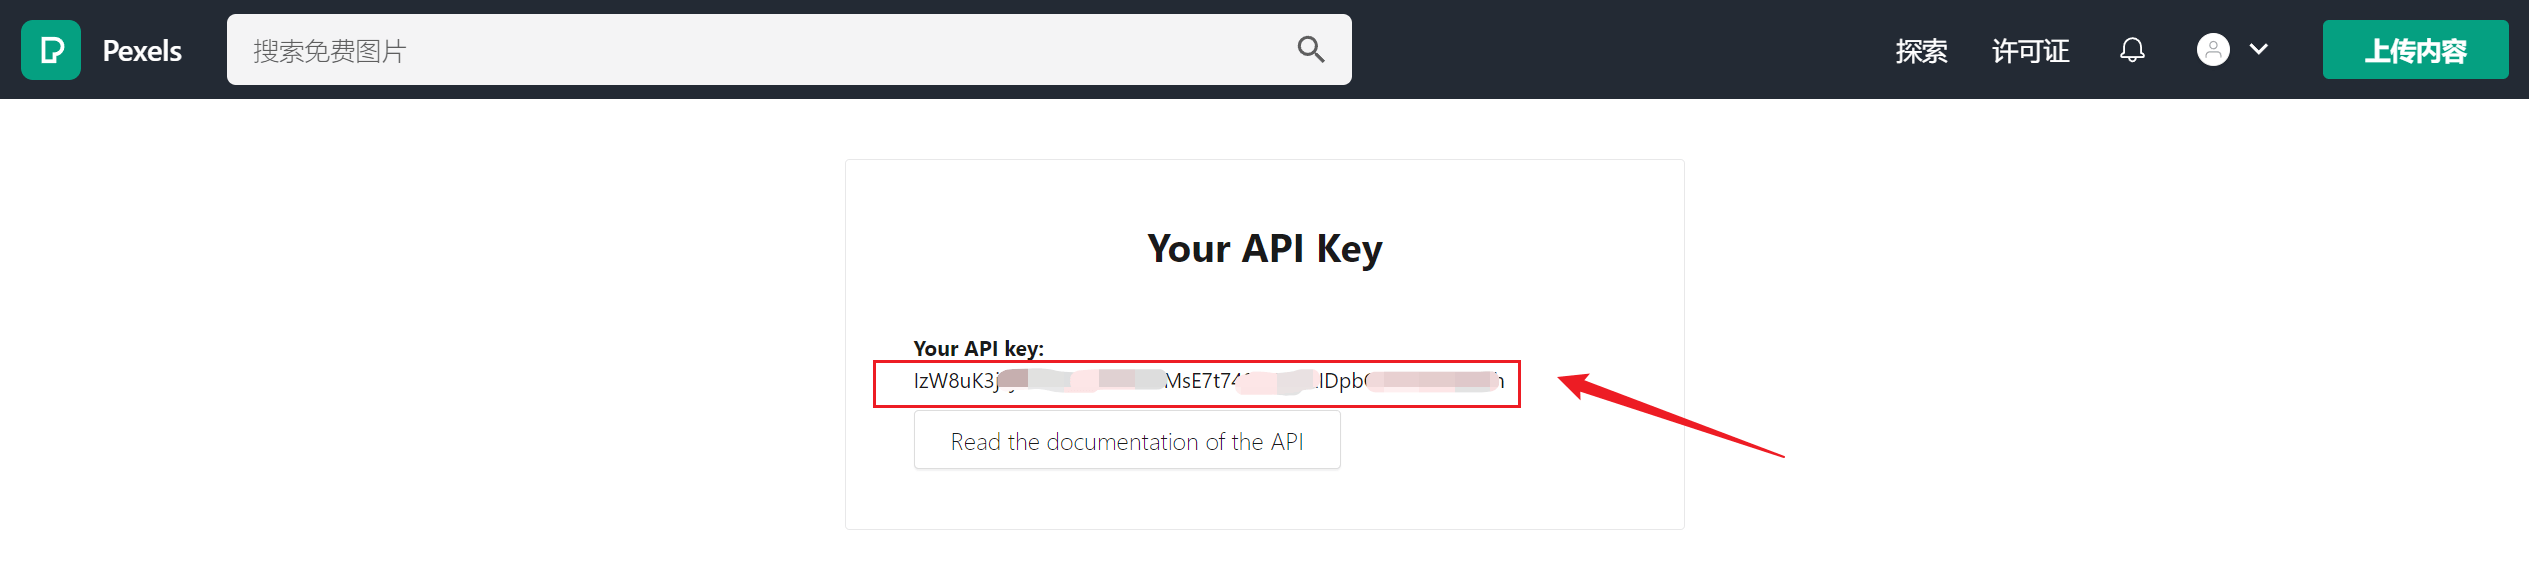Screen dimensions: 2529x587
Task: Click the red arrow annotation
Action: (1670, 414)
